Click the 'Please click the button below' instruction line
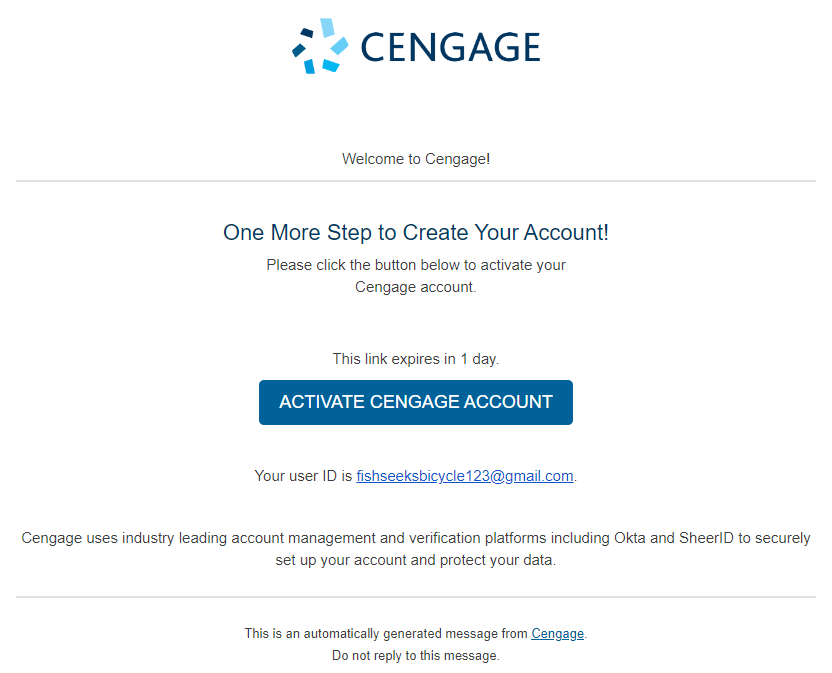This screenshot has width=832, height=673. click(416, 265)
